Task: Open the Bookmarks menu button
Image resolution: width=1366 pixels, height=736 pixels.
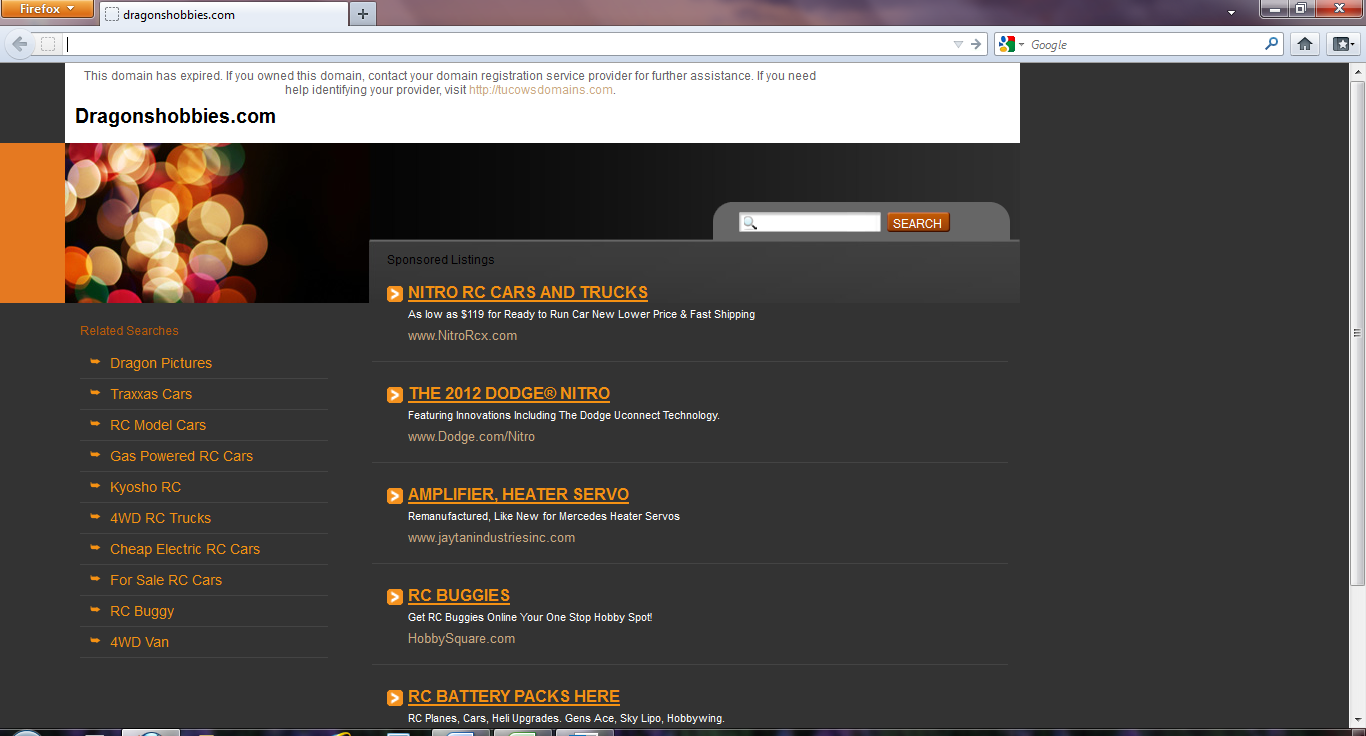Action: point(1341,44)
